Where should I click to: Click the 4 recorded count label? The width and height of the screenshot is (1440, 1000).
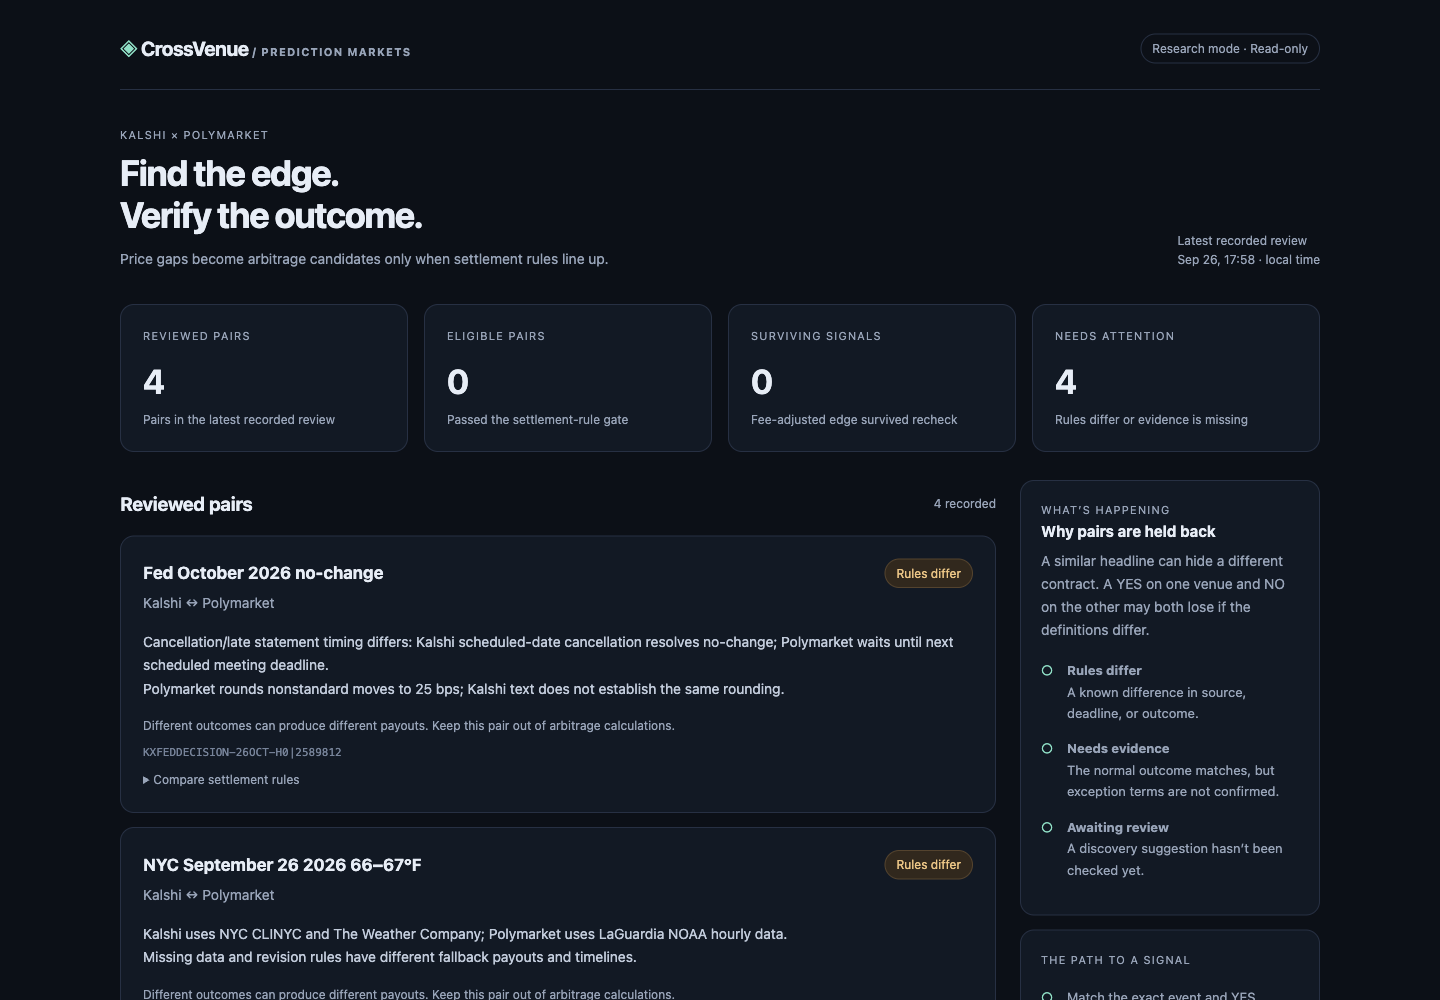[965, 504]
